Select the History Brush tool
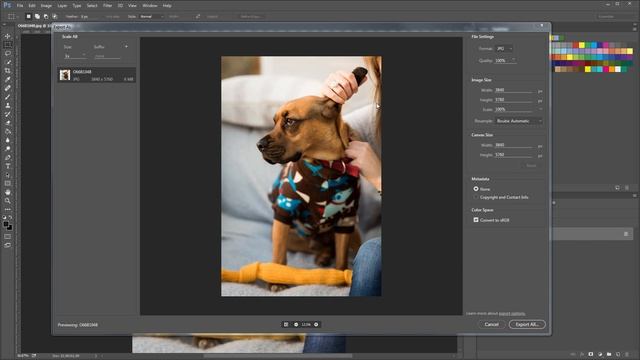The width and height of the screenshot is (640, 360). pyautogui.click(x=8, y=114)
